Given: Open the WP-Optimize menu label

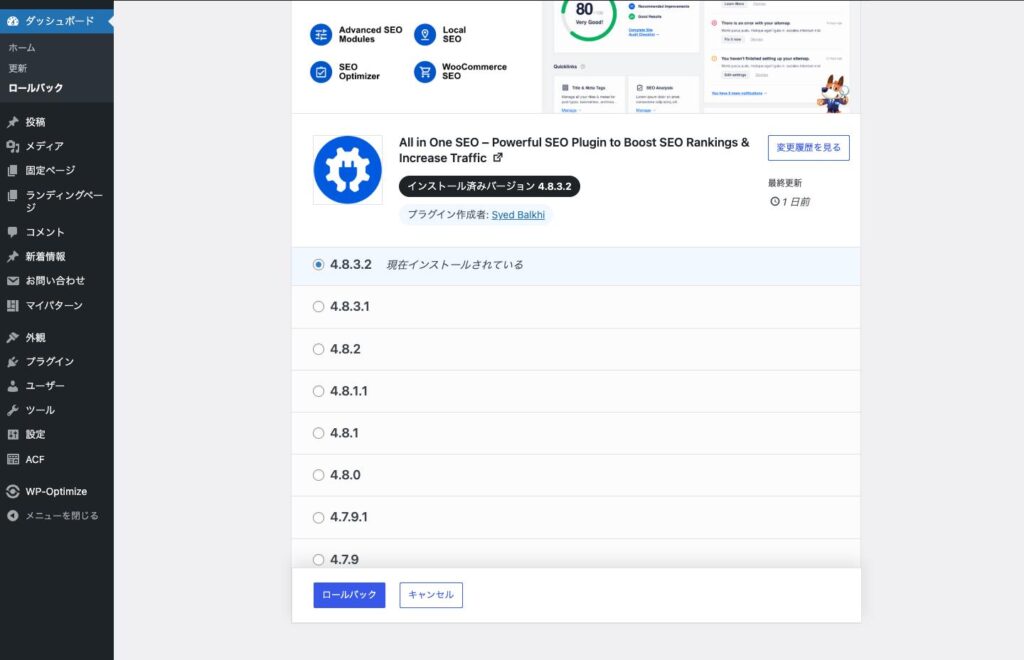Looking at the screenshot, I should pyautogui.click(x=56, y=492).
